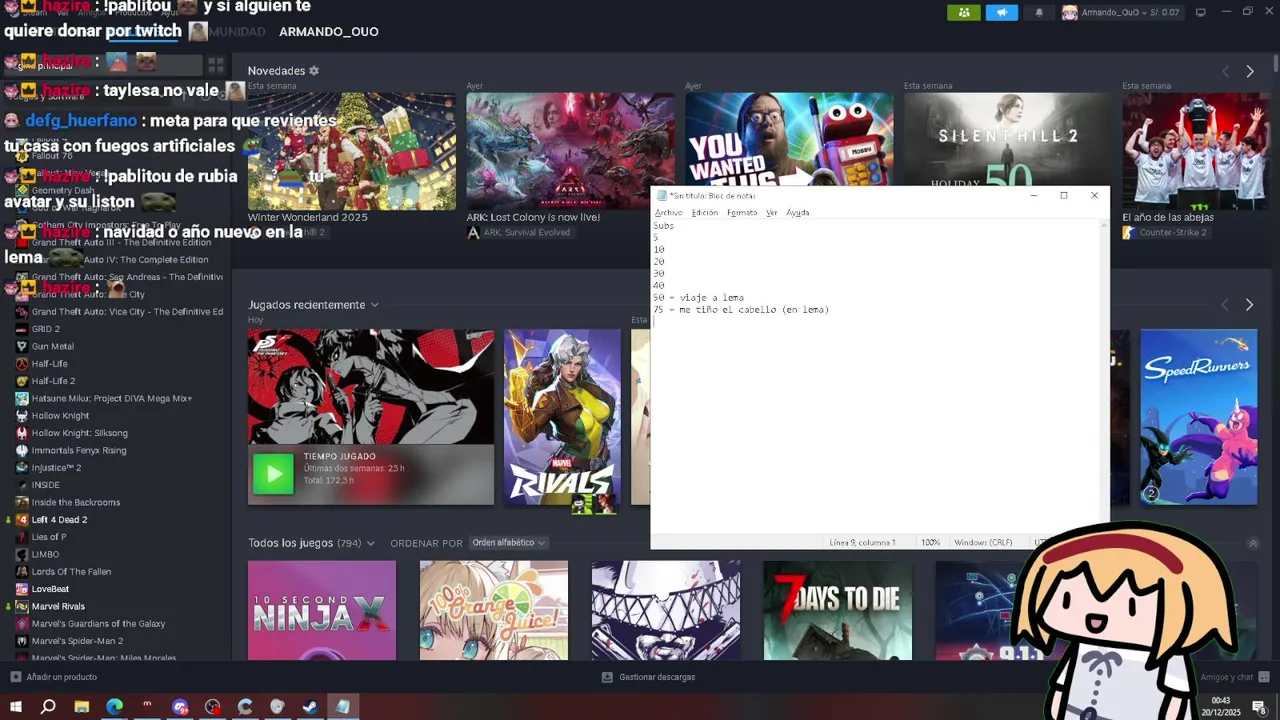Screen dimensions: 1280x720
Task: Select Hatsune Miku: Project DIVA Mega Mix+
Action: pyautogui.click(x=112, y=398)
